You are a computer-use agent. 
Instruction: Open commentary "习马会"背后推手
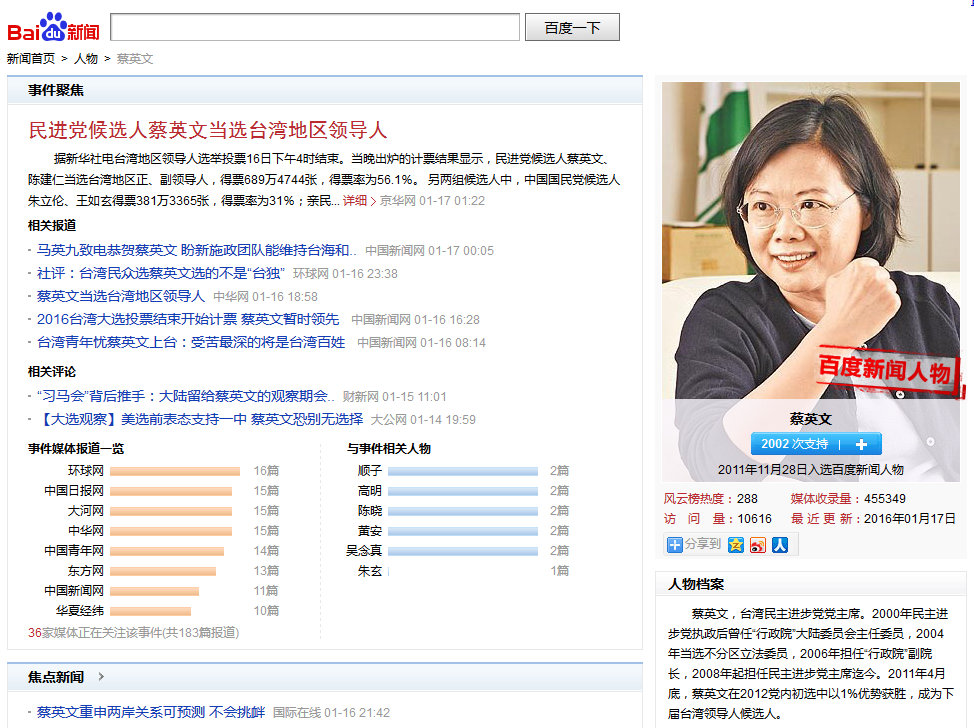click(185, 396)
